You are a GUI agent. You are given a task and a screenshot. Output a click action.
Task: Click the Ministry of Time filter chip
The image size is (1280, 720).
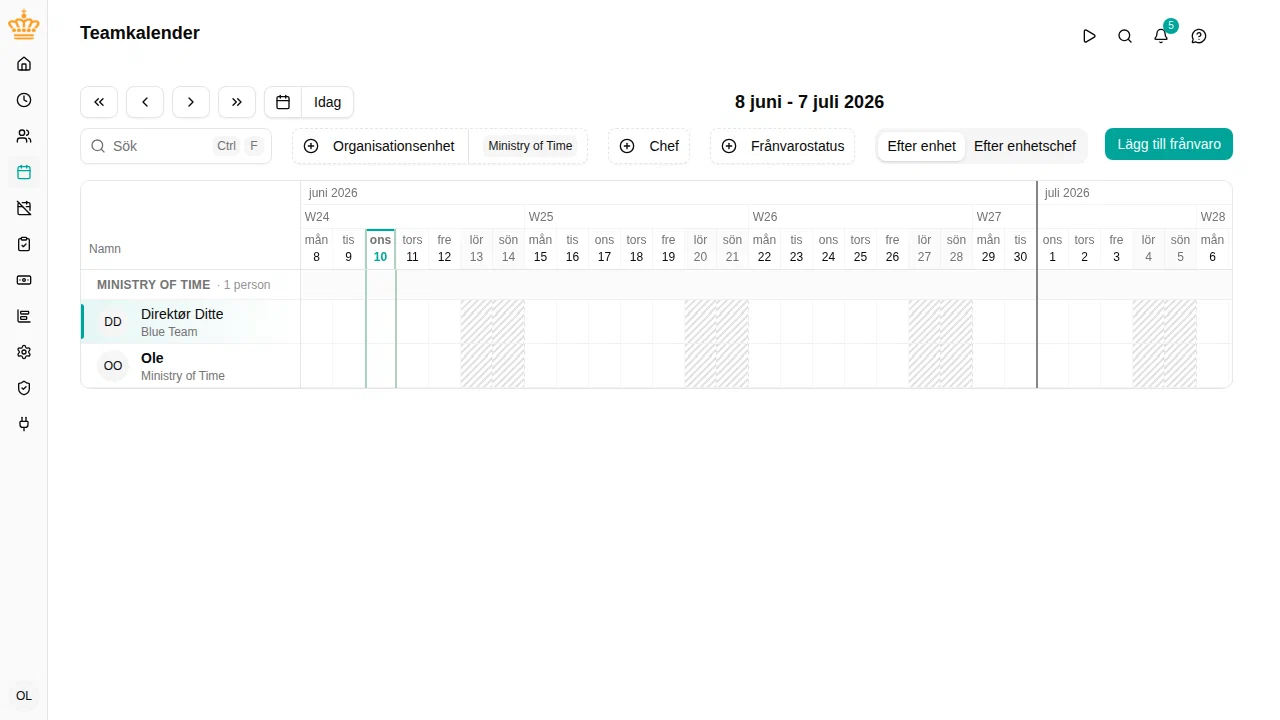tap(530, 146)
